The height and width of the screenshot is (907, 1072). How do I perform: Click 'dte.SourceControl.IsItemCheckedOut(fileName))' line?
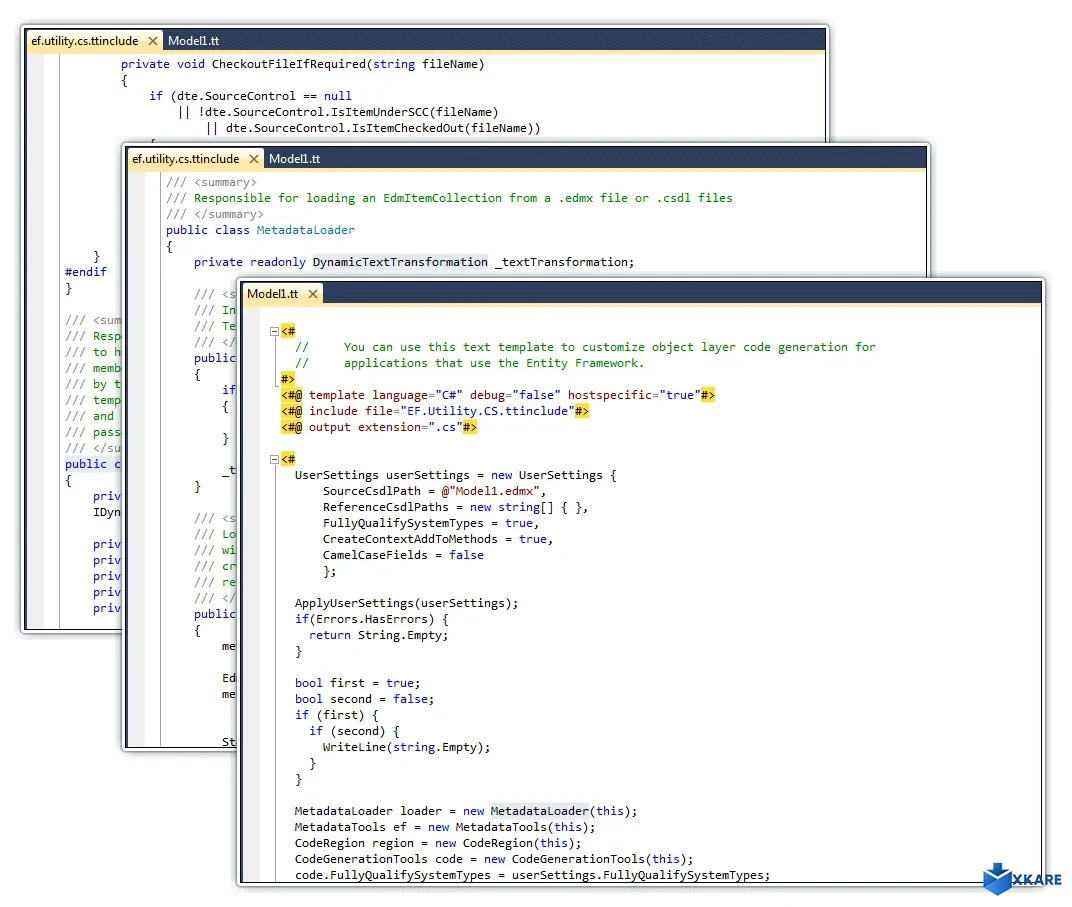point(373,128)
